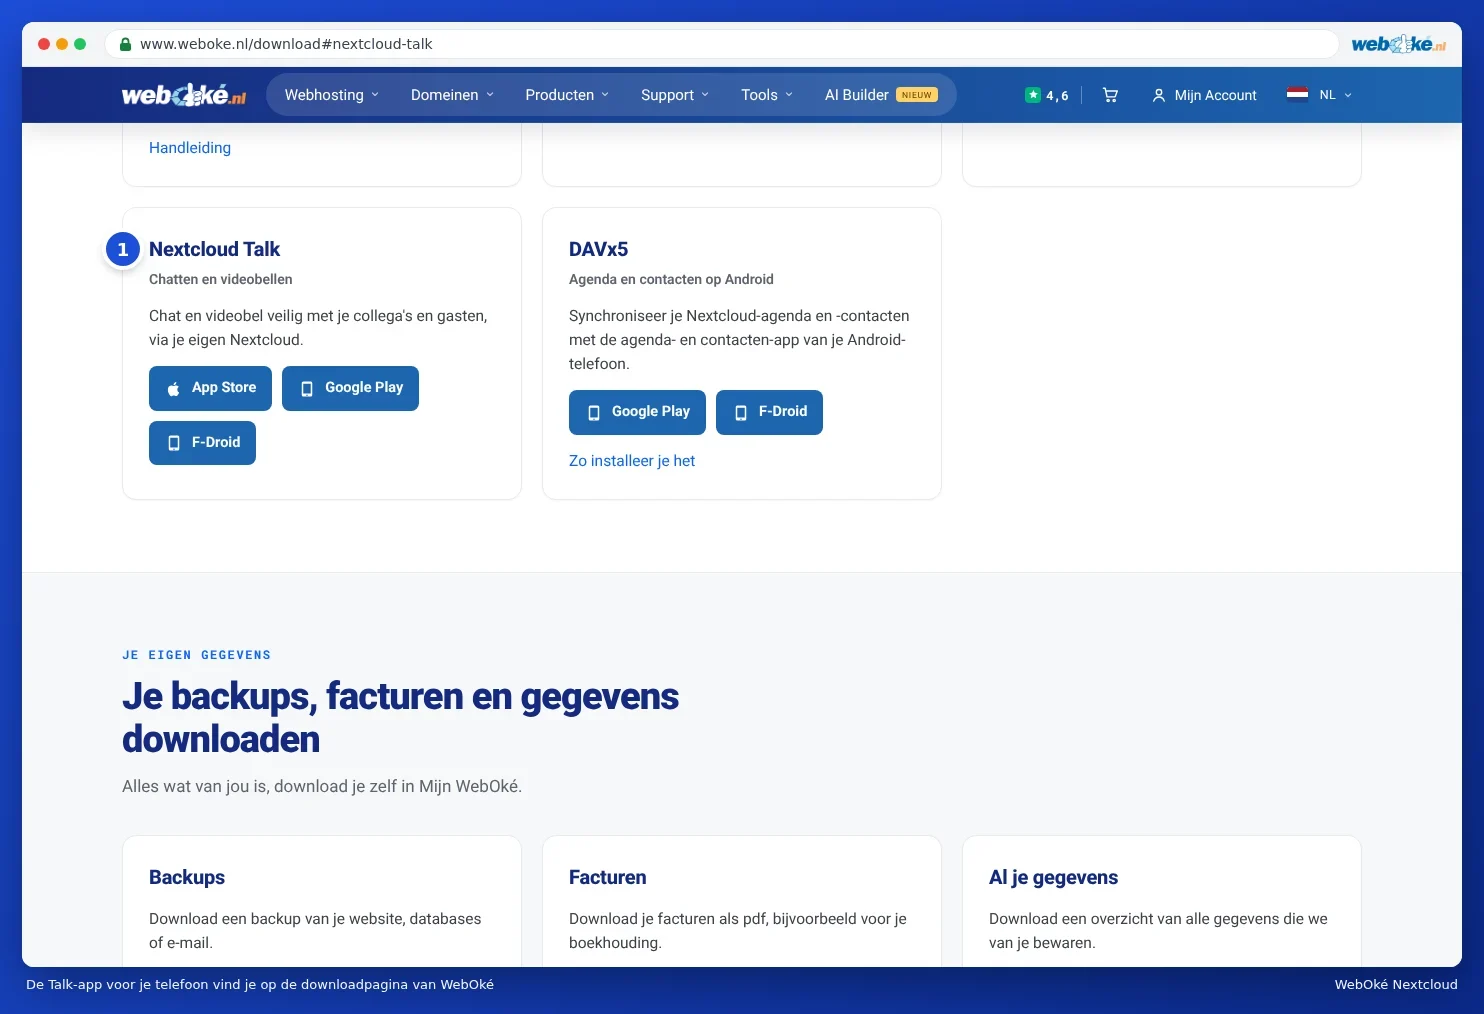Screen dimensions: 1484x1014
Task: Click the 'JE EIGEN GEGEVENS' section label
Action: tap(196, 655)
